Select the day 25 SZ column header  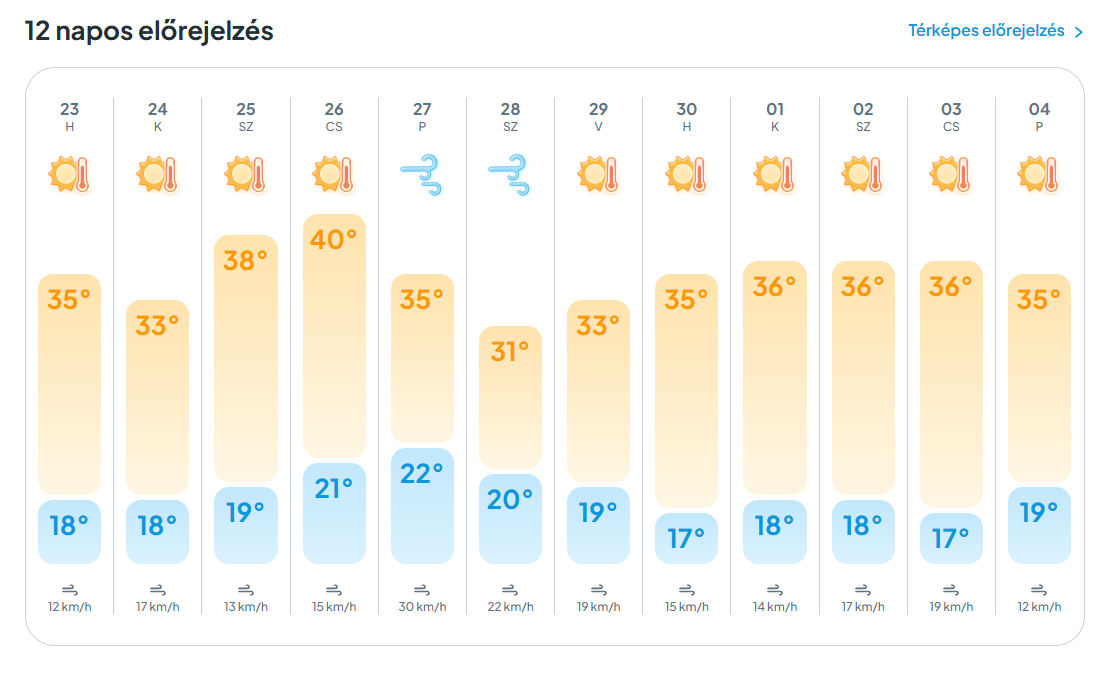tap(246, 117)
